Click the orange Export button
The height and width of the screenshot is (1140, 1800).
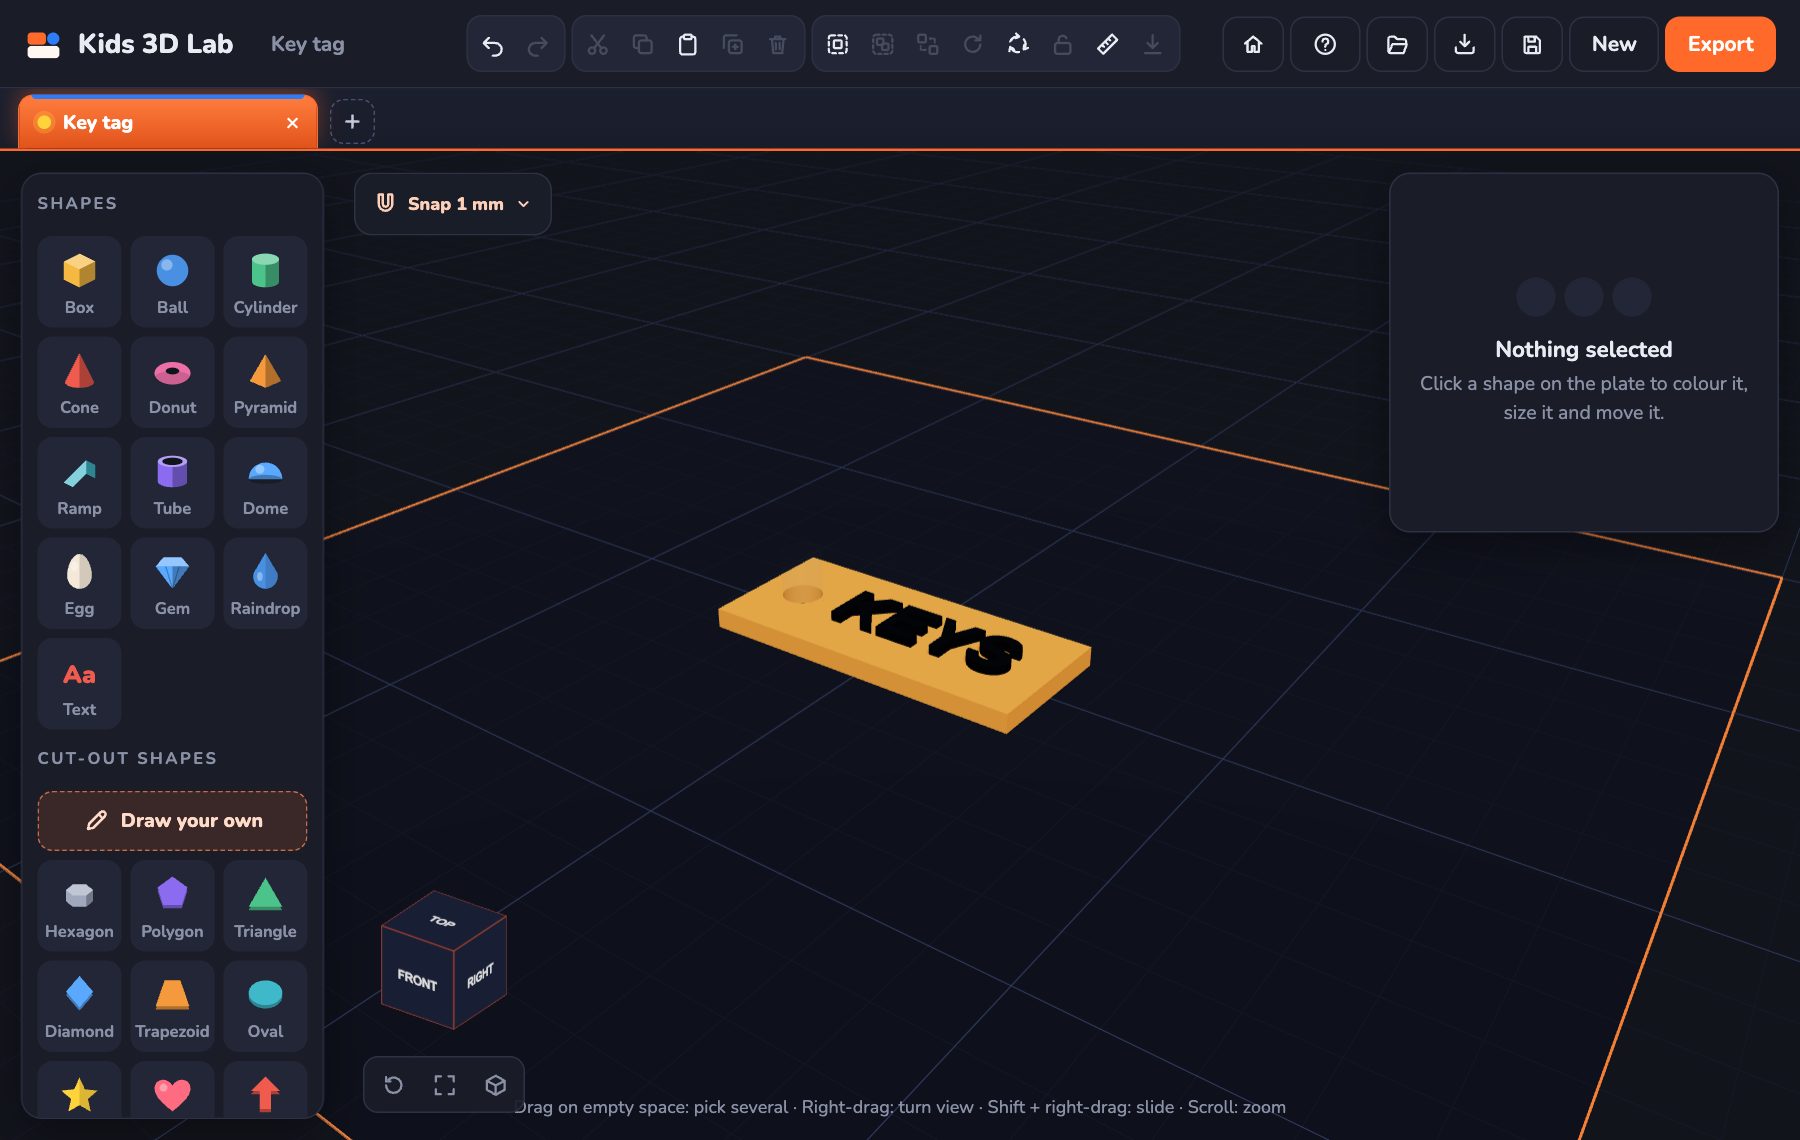coord(1720,44)
